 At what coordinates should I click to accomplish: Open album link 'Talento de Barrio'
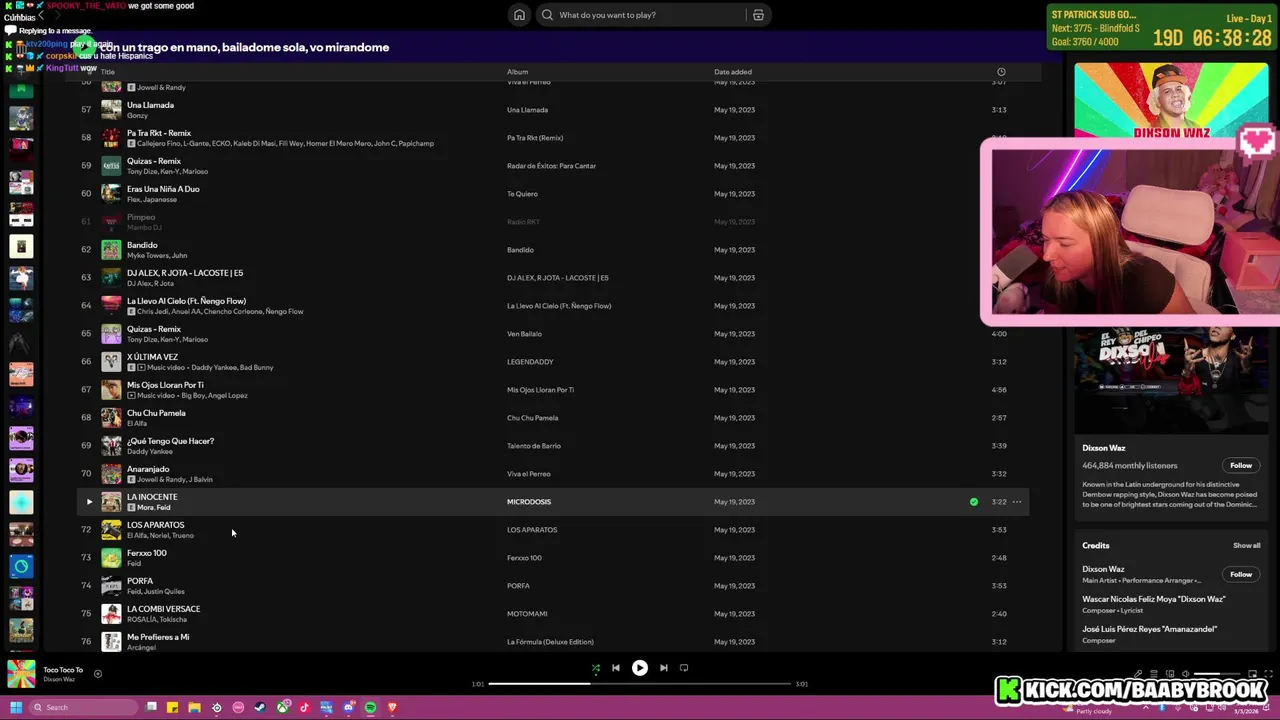point(534,446)
